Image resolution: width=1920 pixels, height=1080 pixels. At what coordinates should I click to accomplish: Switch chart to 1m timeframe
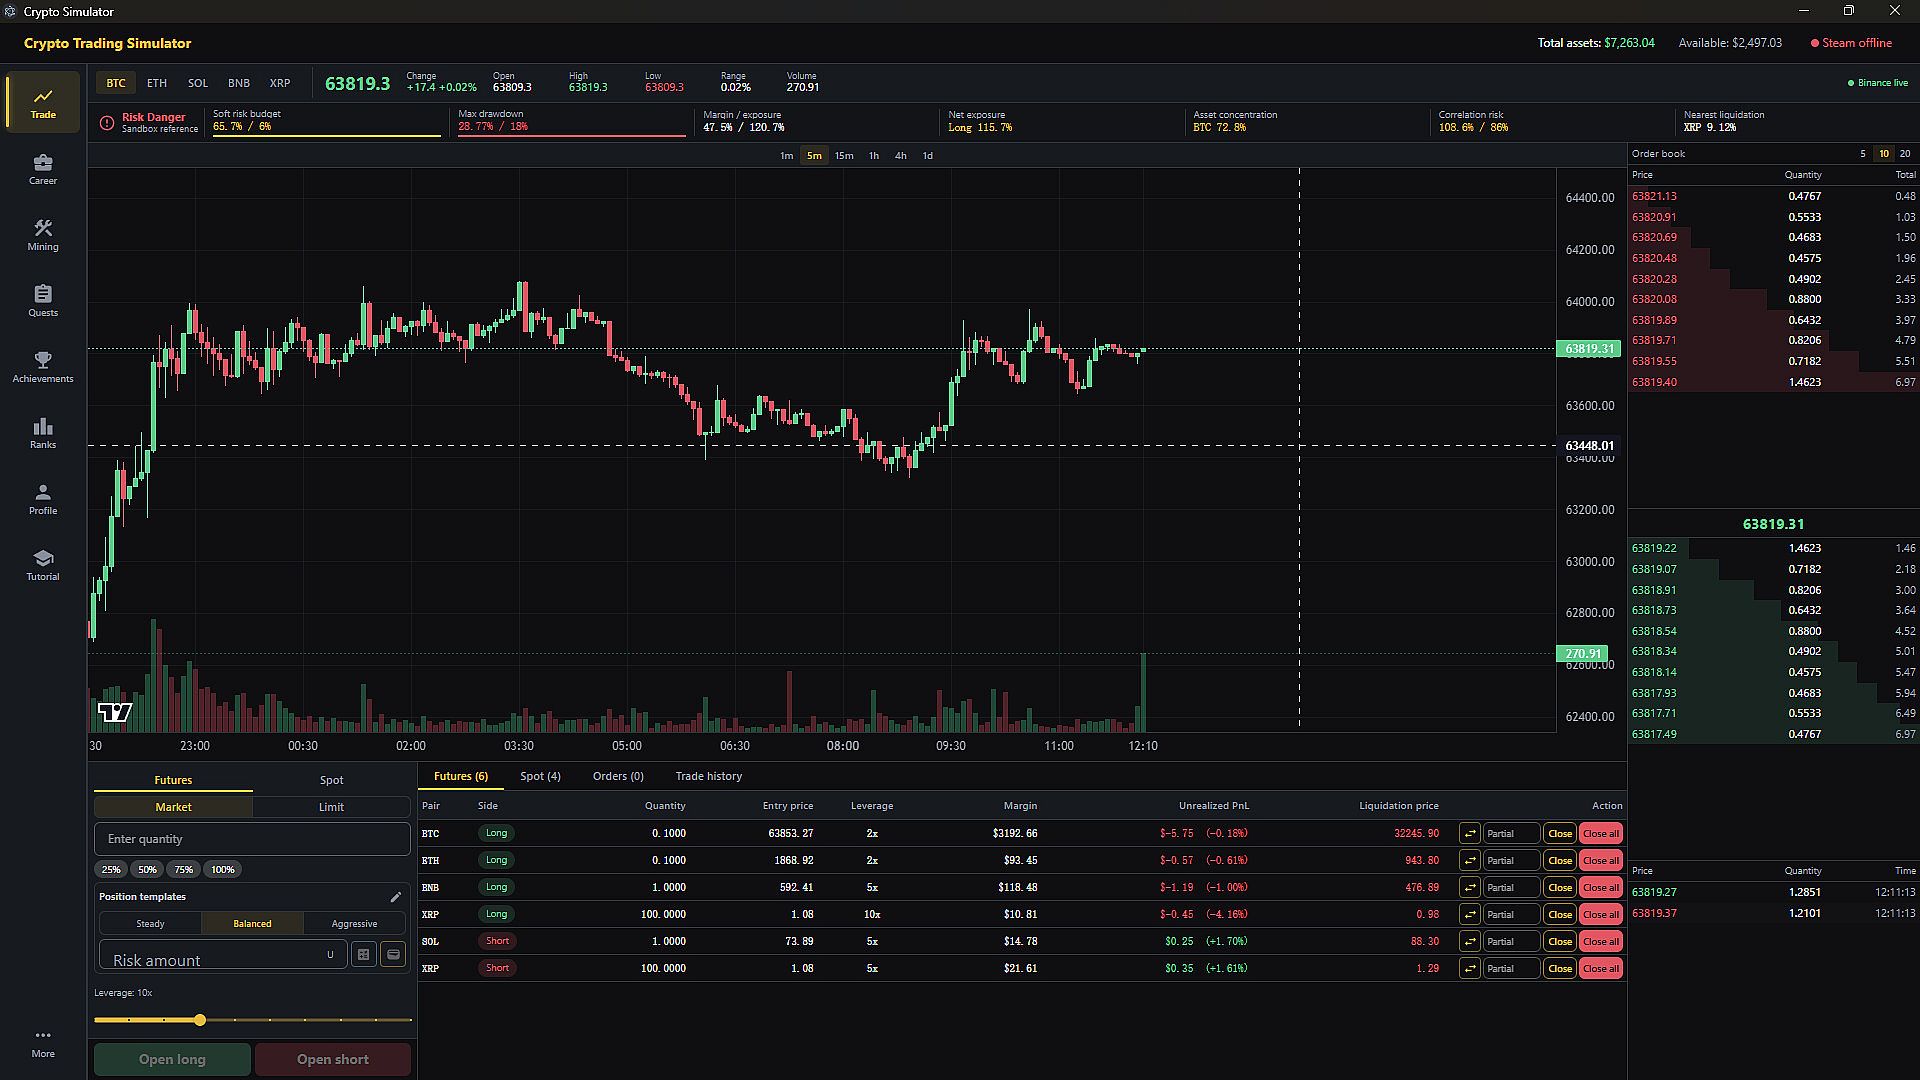pyautogui.click(x=786, y=156)
